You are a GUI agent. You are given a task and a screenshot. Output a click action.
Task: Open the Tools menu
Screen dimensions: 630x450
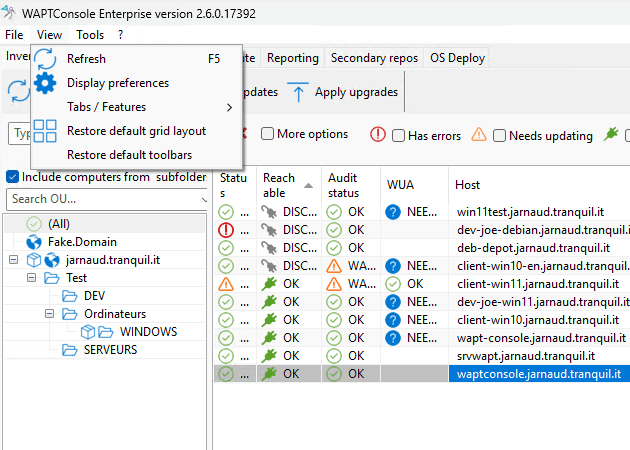[90, 35]
